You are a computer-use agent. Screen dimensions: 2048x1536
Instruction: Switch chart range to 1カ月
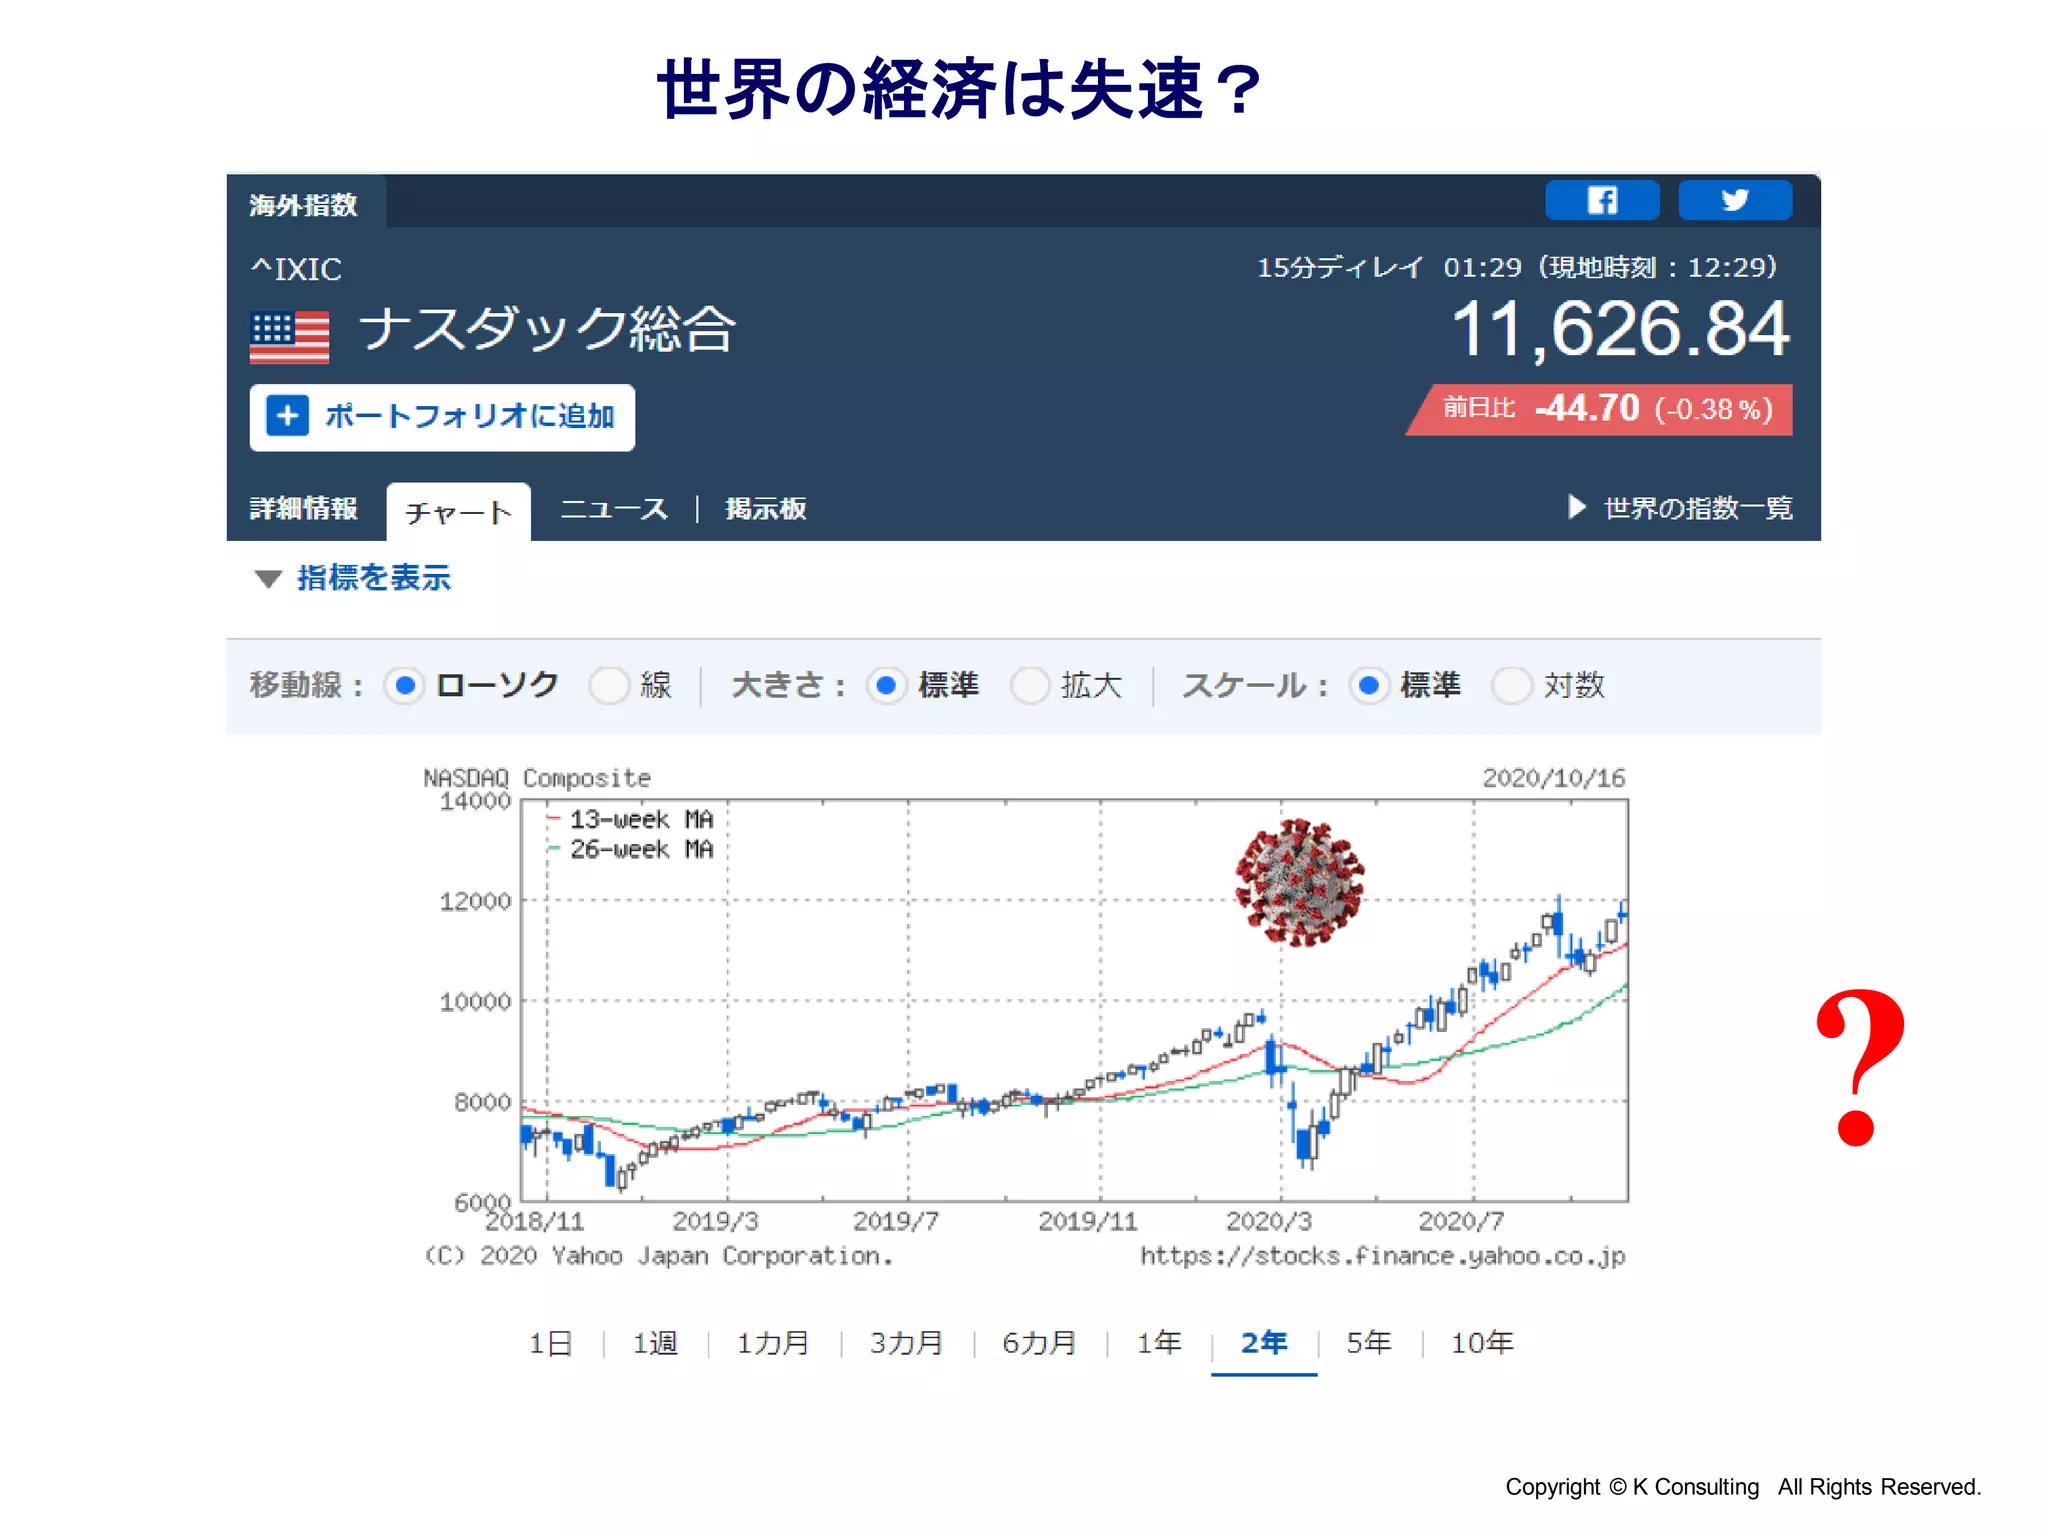773,1343
